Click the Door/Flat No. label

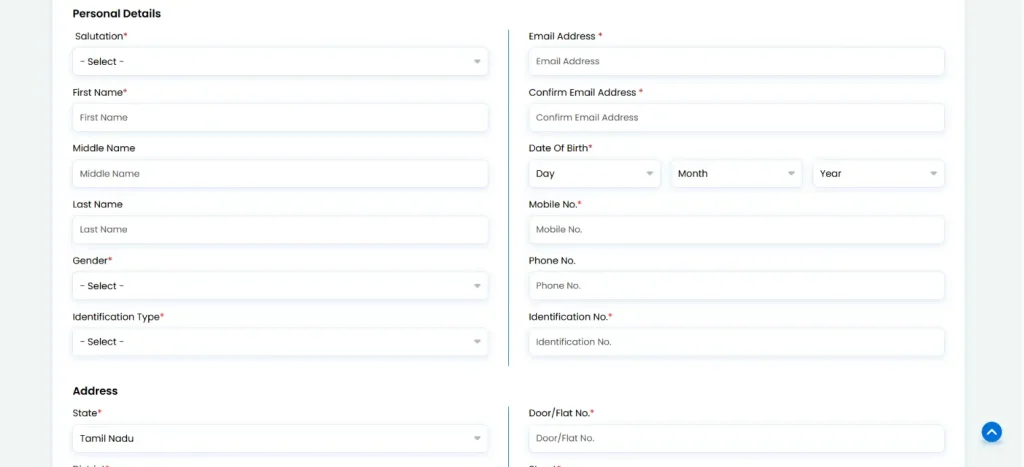pos(562,413)
